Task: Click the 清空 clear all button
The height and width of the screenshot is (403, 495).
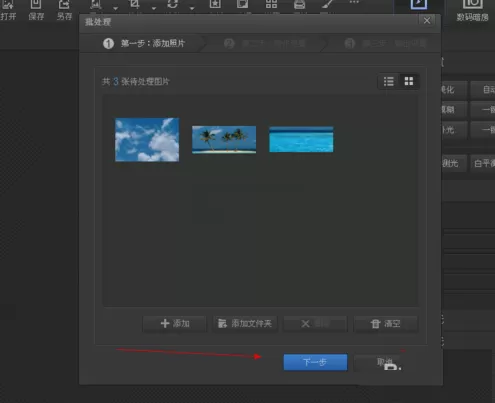Action: [385, 324]
